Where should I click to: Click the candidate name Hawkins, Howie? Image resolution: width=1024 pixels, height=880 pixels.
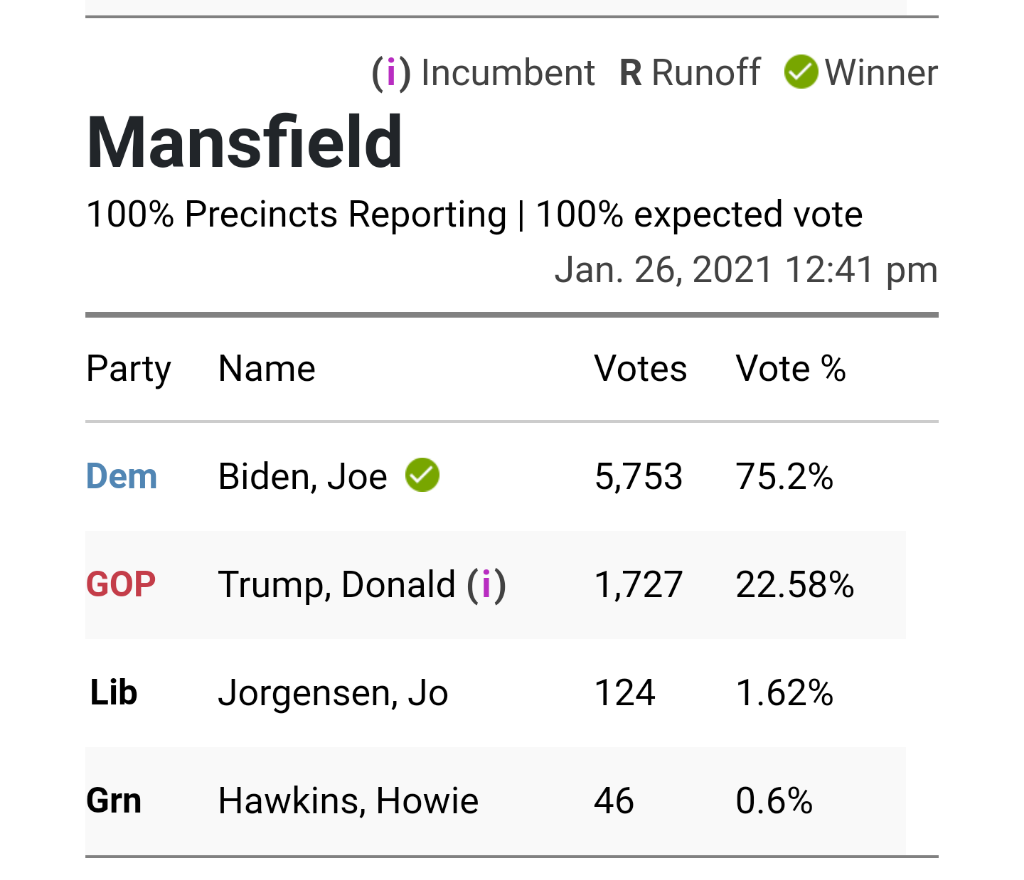(348, 801)
